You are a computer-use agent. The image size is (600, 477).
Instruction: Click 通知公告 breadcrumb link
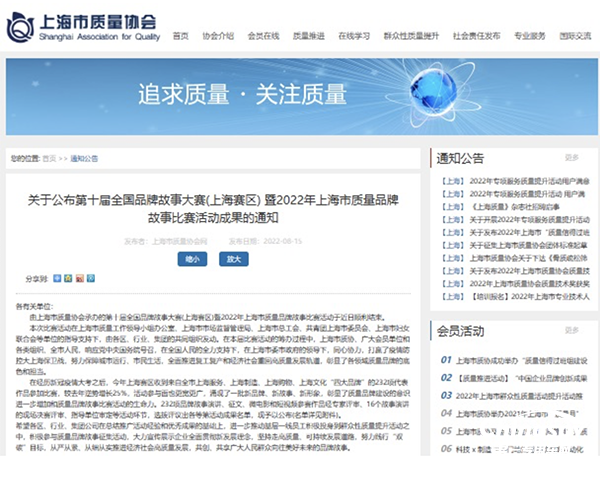pos(85,158)
